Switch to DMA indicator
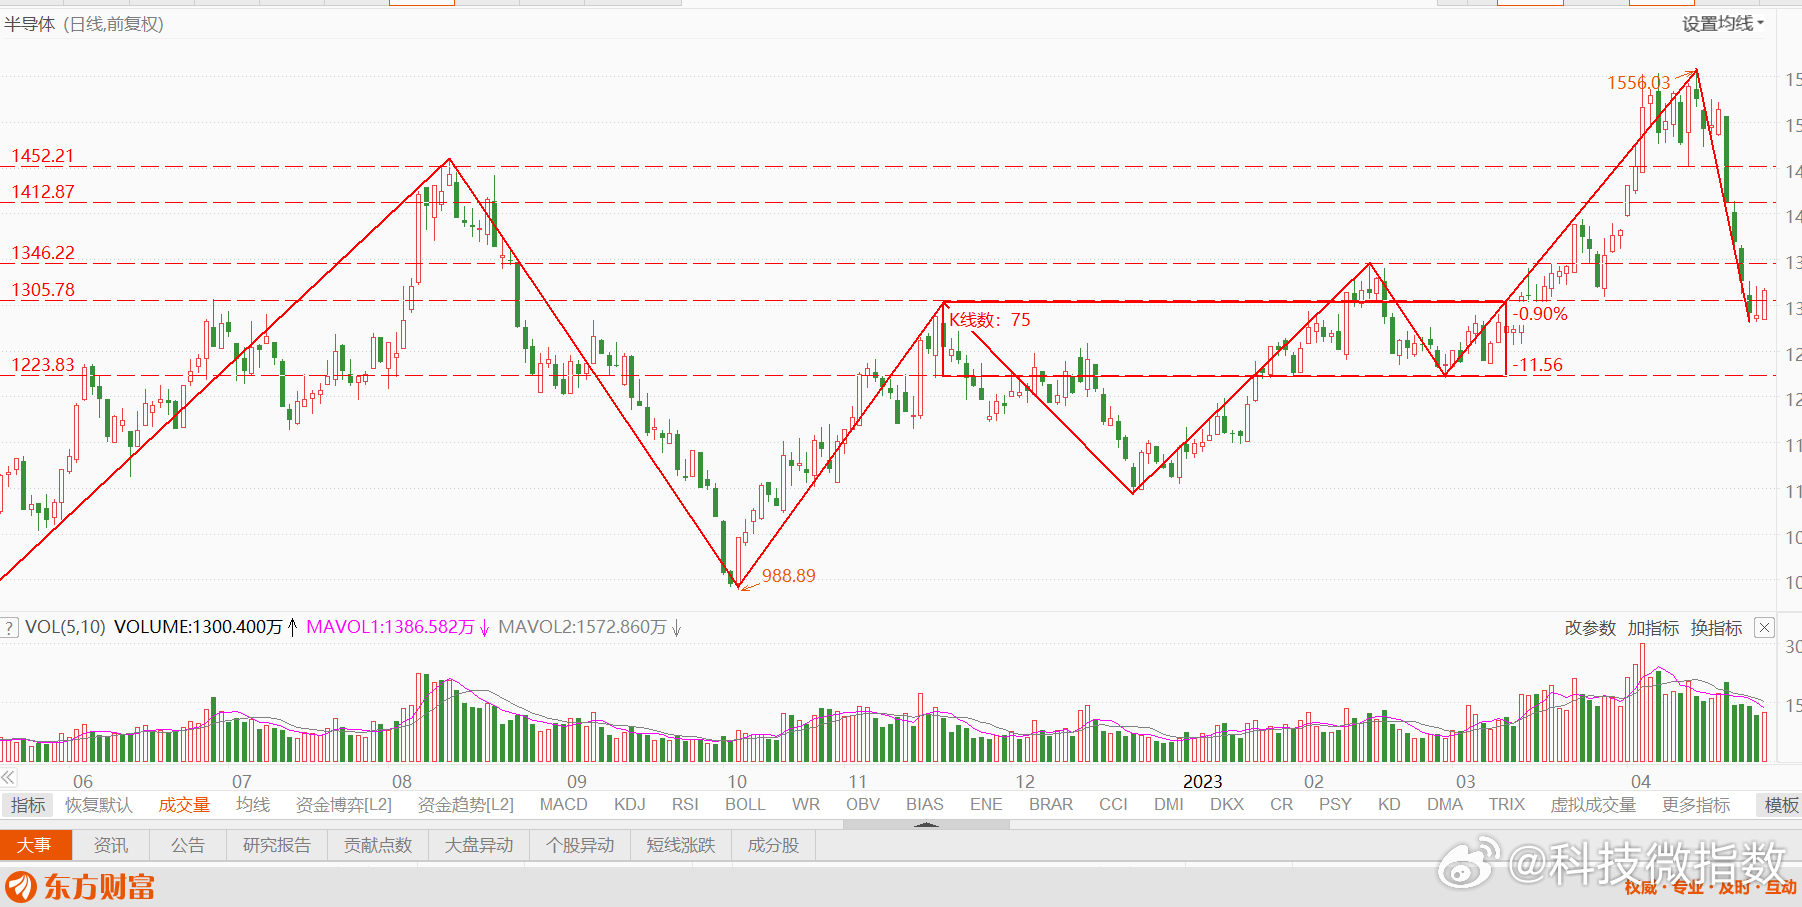1802x907 pixels. tap(1445, 805)
